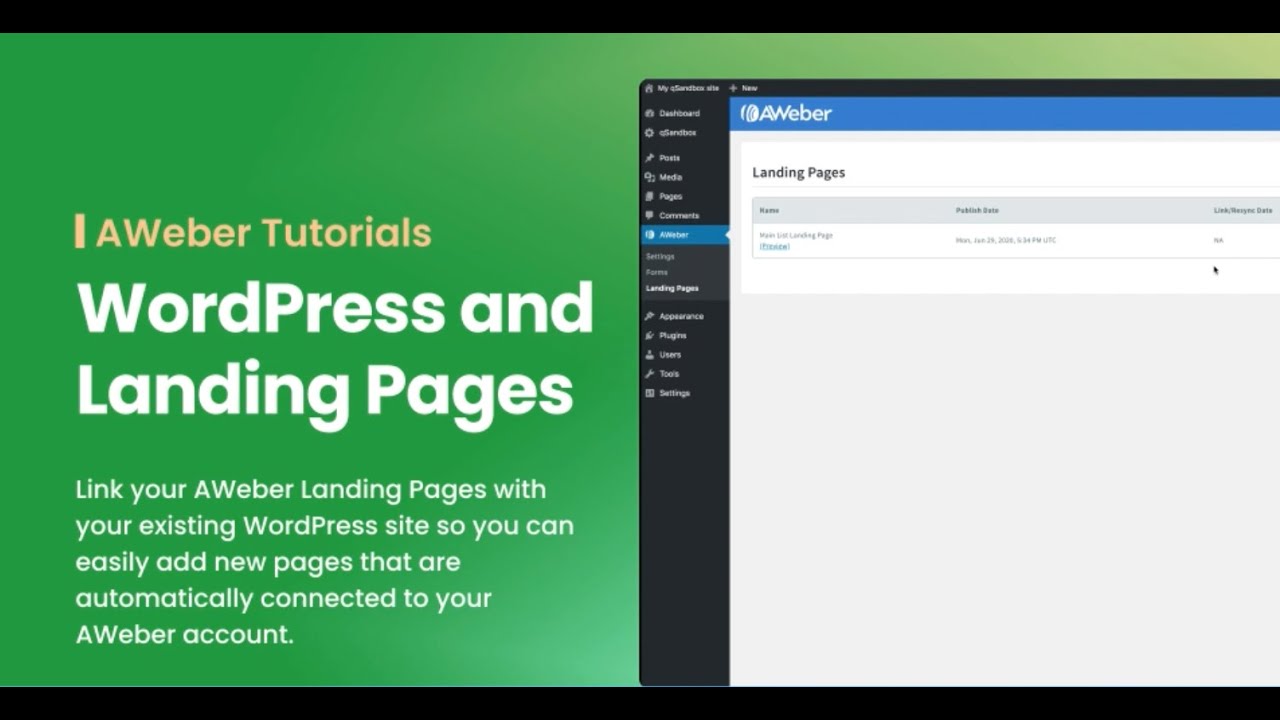Image resolution: width=1280 pixels, height=720 pixels.
Task: Click the Mon, Jun 29, 2020 publish date cell
Action: pos(1006,240)
